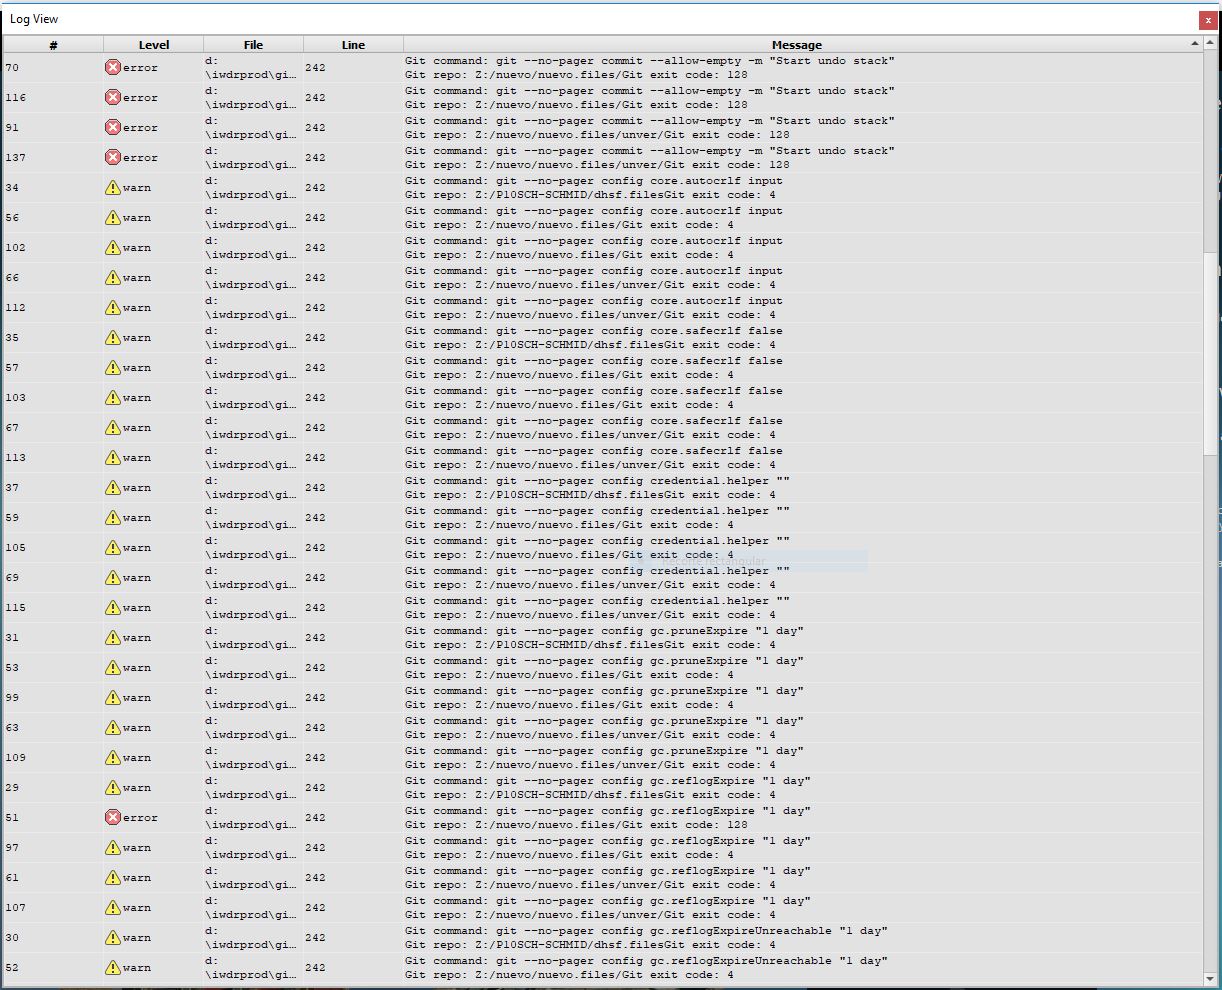Screen dimensions: 1222x990
Task: Click the Log View window title
Action: pos(34,19)
